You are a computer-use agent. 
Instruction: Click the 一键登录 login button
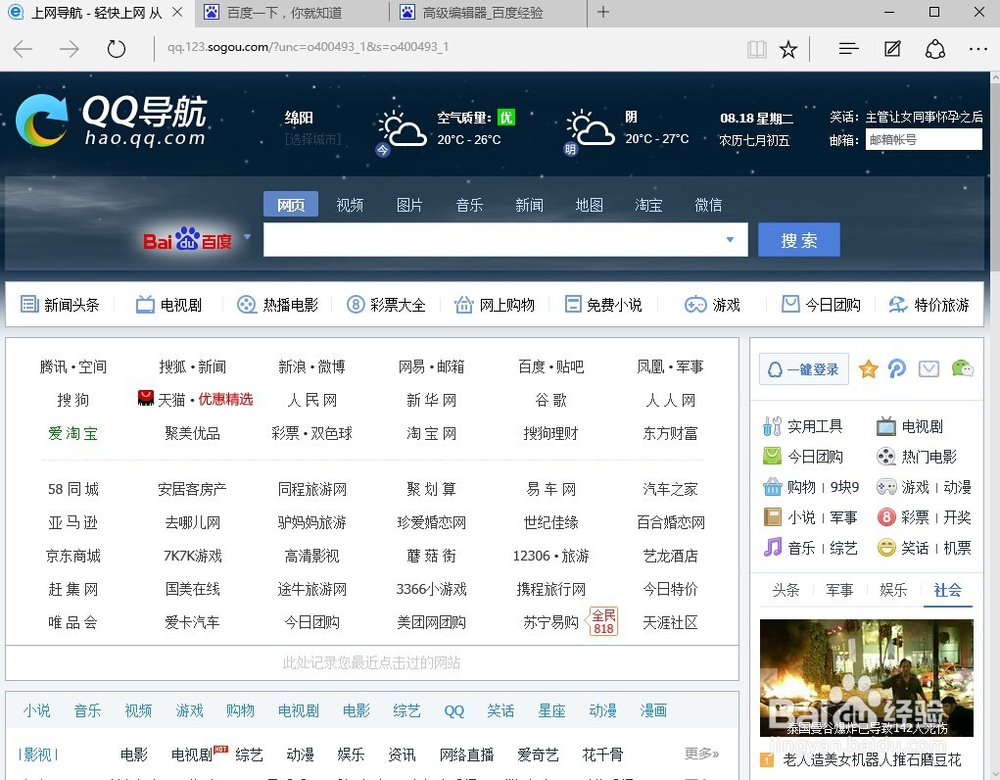[804, 369]
